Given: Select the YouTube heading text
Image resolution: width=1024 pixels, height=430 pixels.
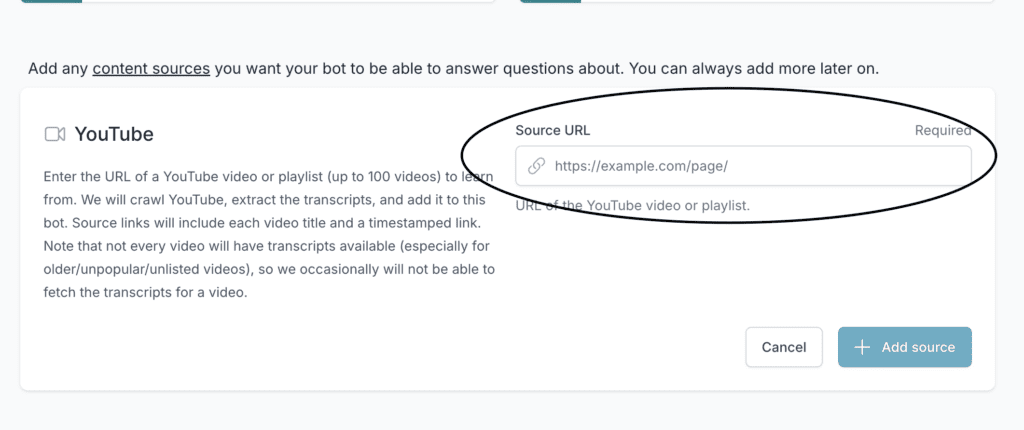Looking at the screenshot, I should pyautogui.click(x=114, y=134).
